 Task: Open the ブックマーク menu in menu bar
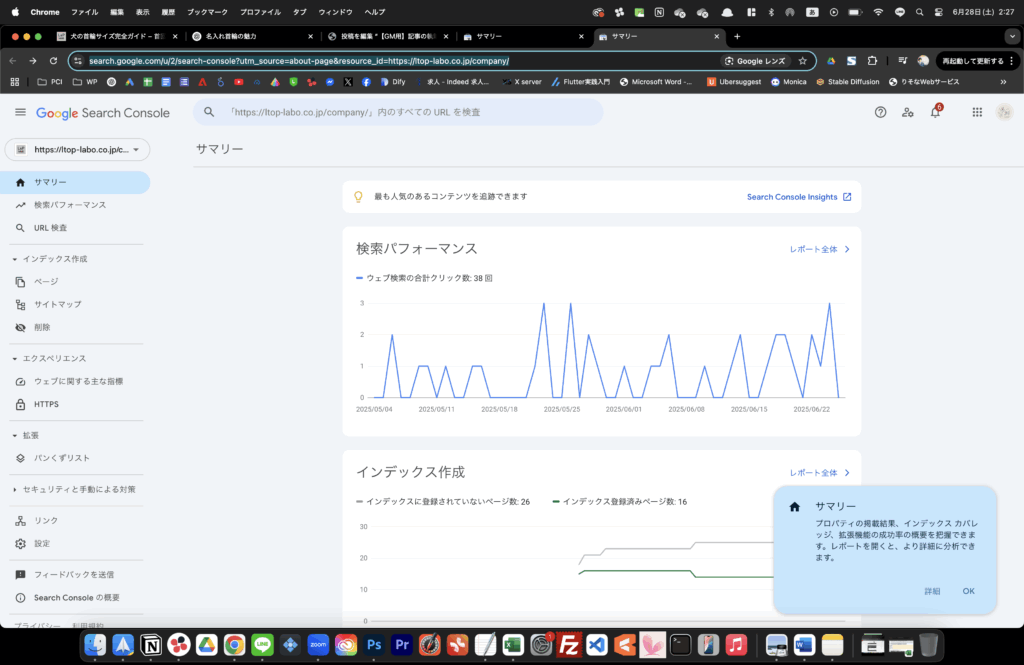click(207, 12)
